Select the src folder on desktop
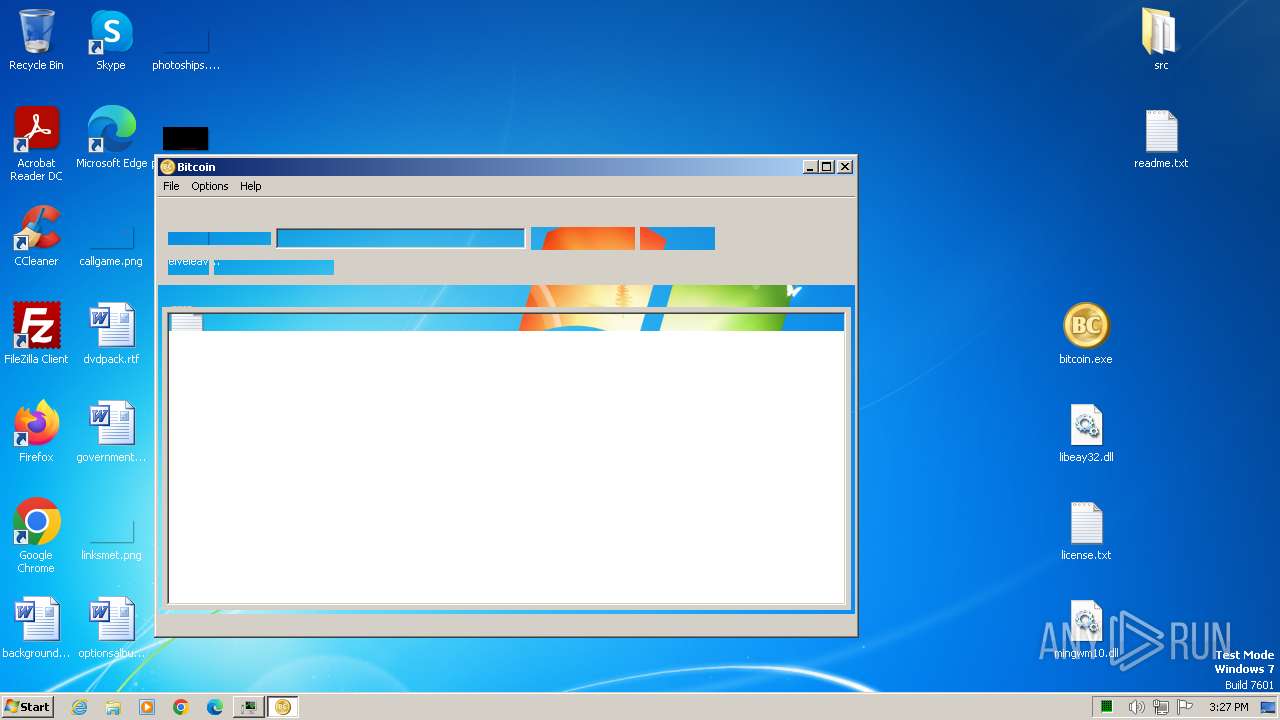Viewport: 1280px width, 720px height. point(1160,40)
